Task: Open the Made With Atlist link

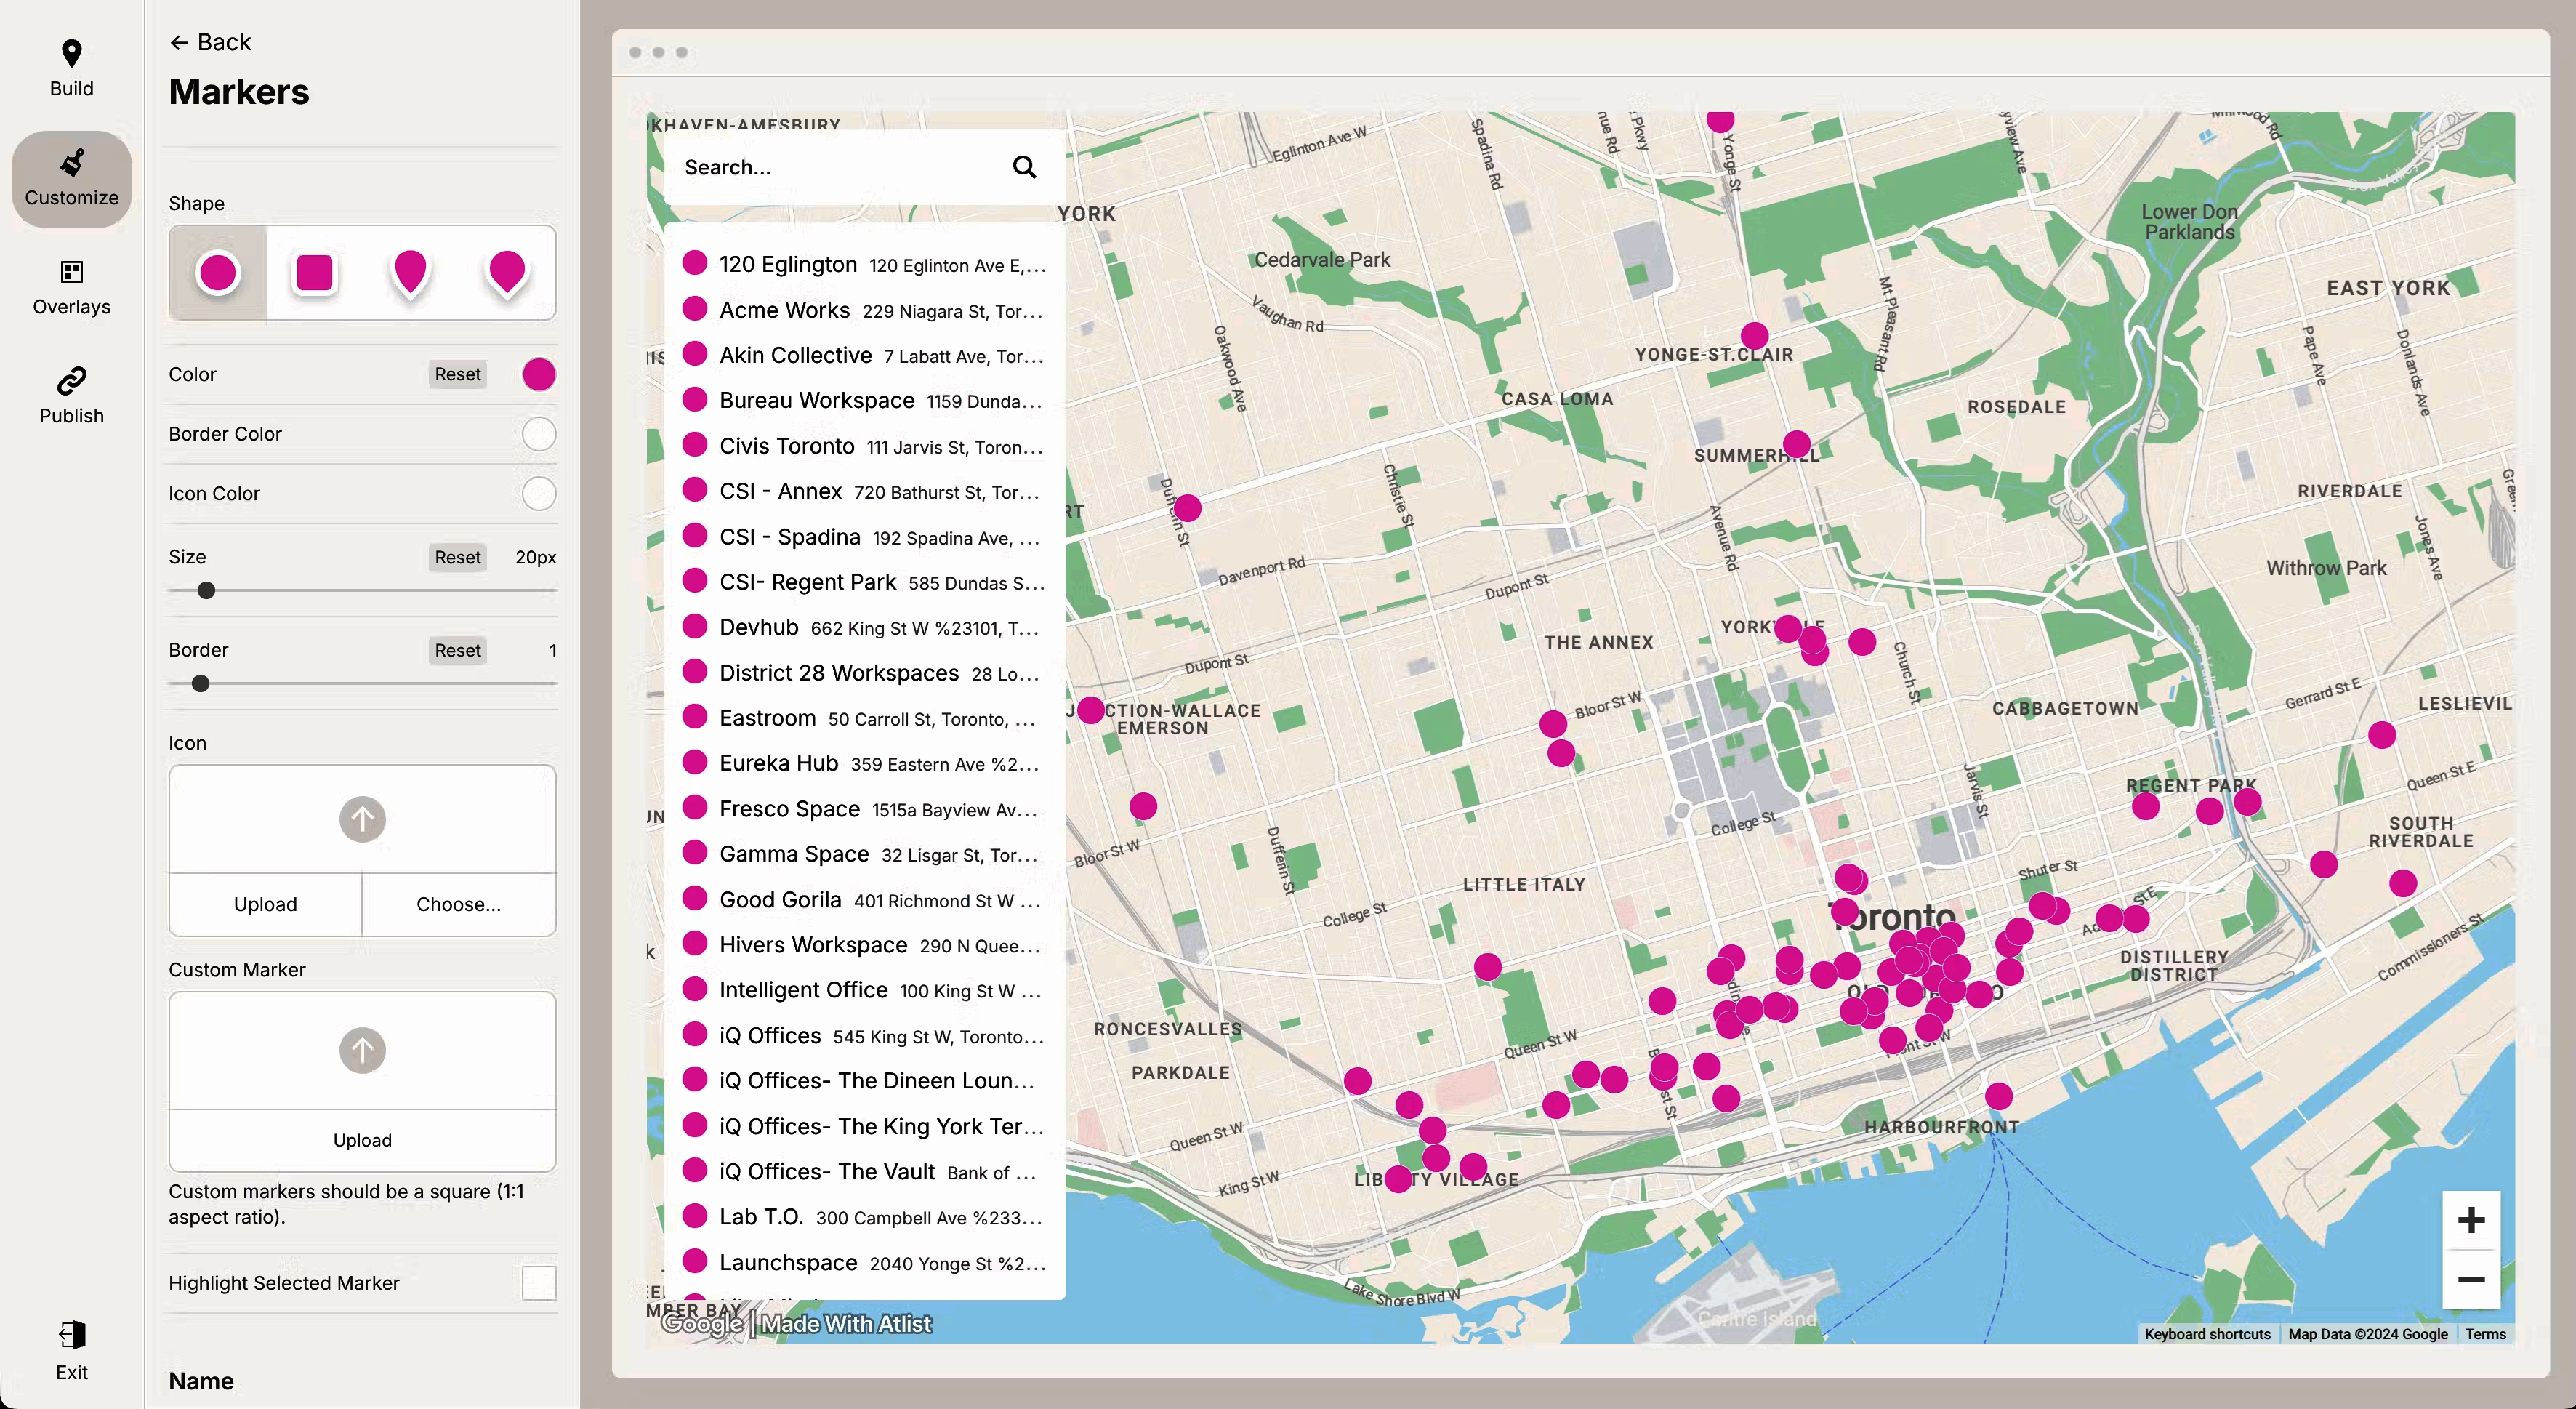Action: coord(846,1324)
